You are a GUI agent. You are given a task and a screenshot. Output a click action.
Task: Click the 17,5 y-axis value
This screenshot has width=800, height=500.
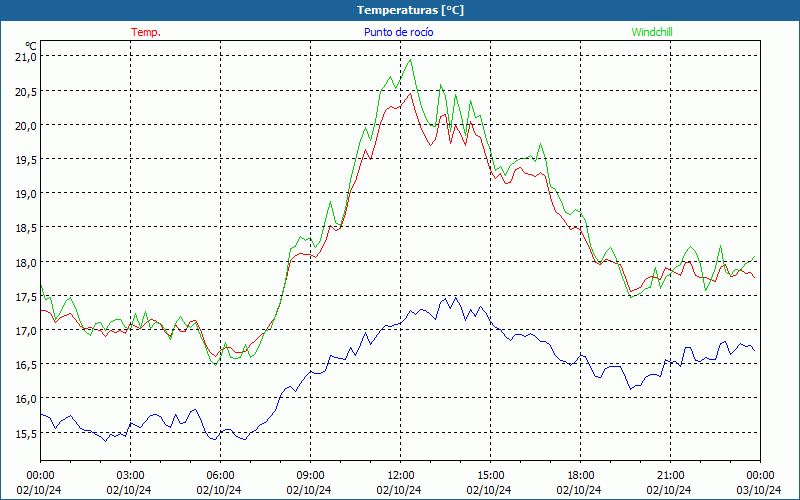coord(25,296)
